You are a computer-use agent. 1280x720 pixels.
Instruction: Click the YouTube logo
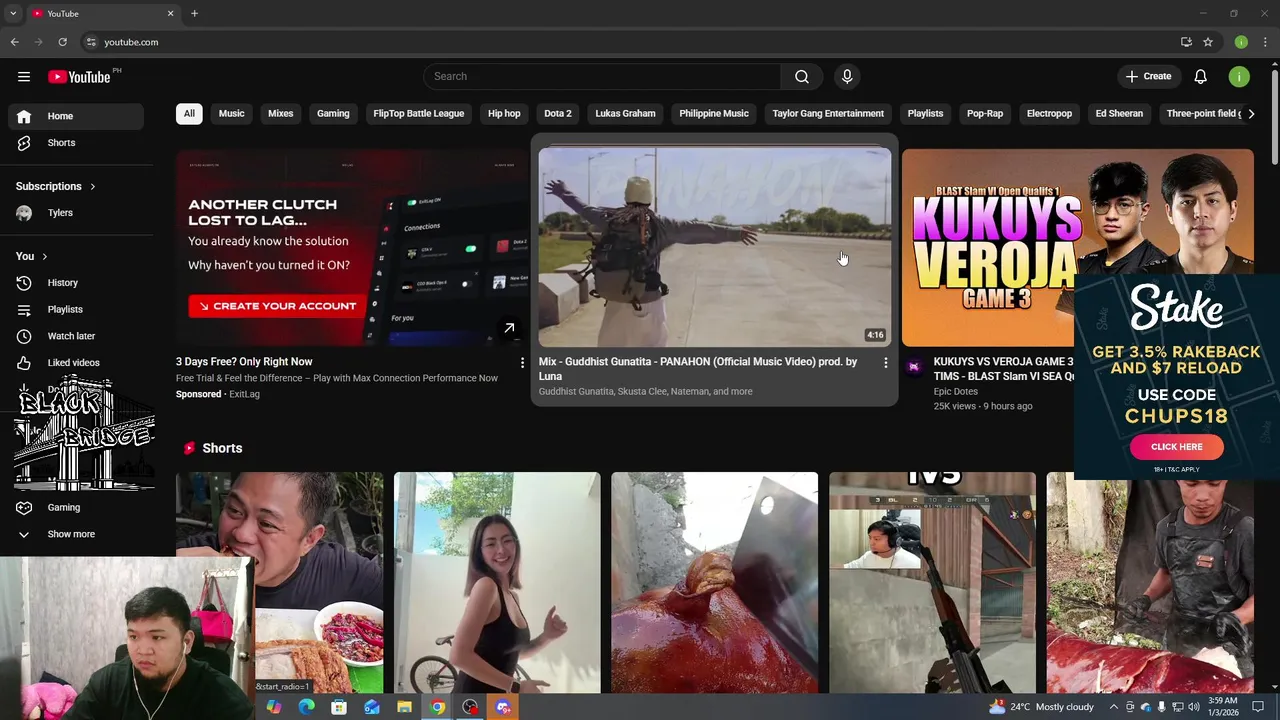click(x=79, y=77)
